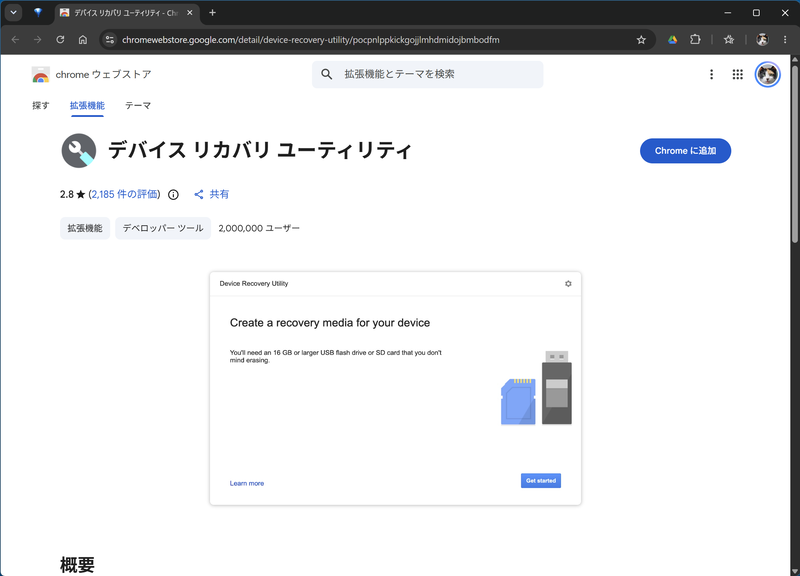The height and width of the screenshot is (576, 800).
Task: Click the page vertical scrollbar thumb
Action: click(794, 153)
